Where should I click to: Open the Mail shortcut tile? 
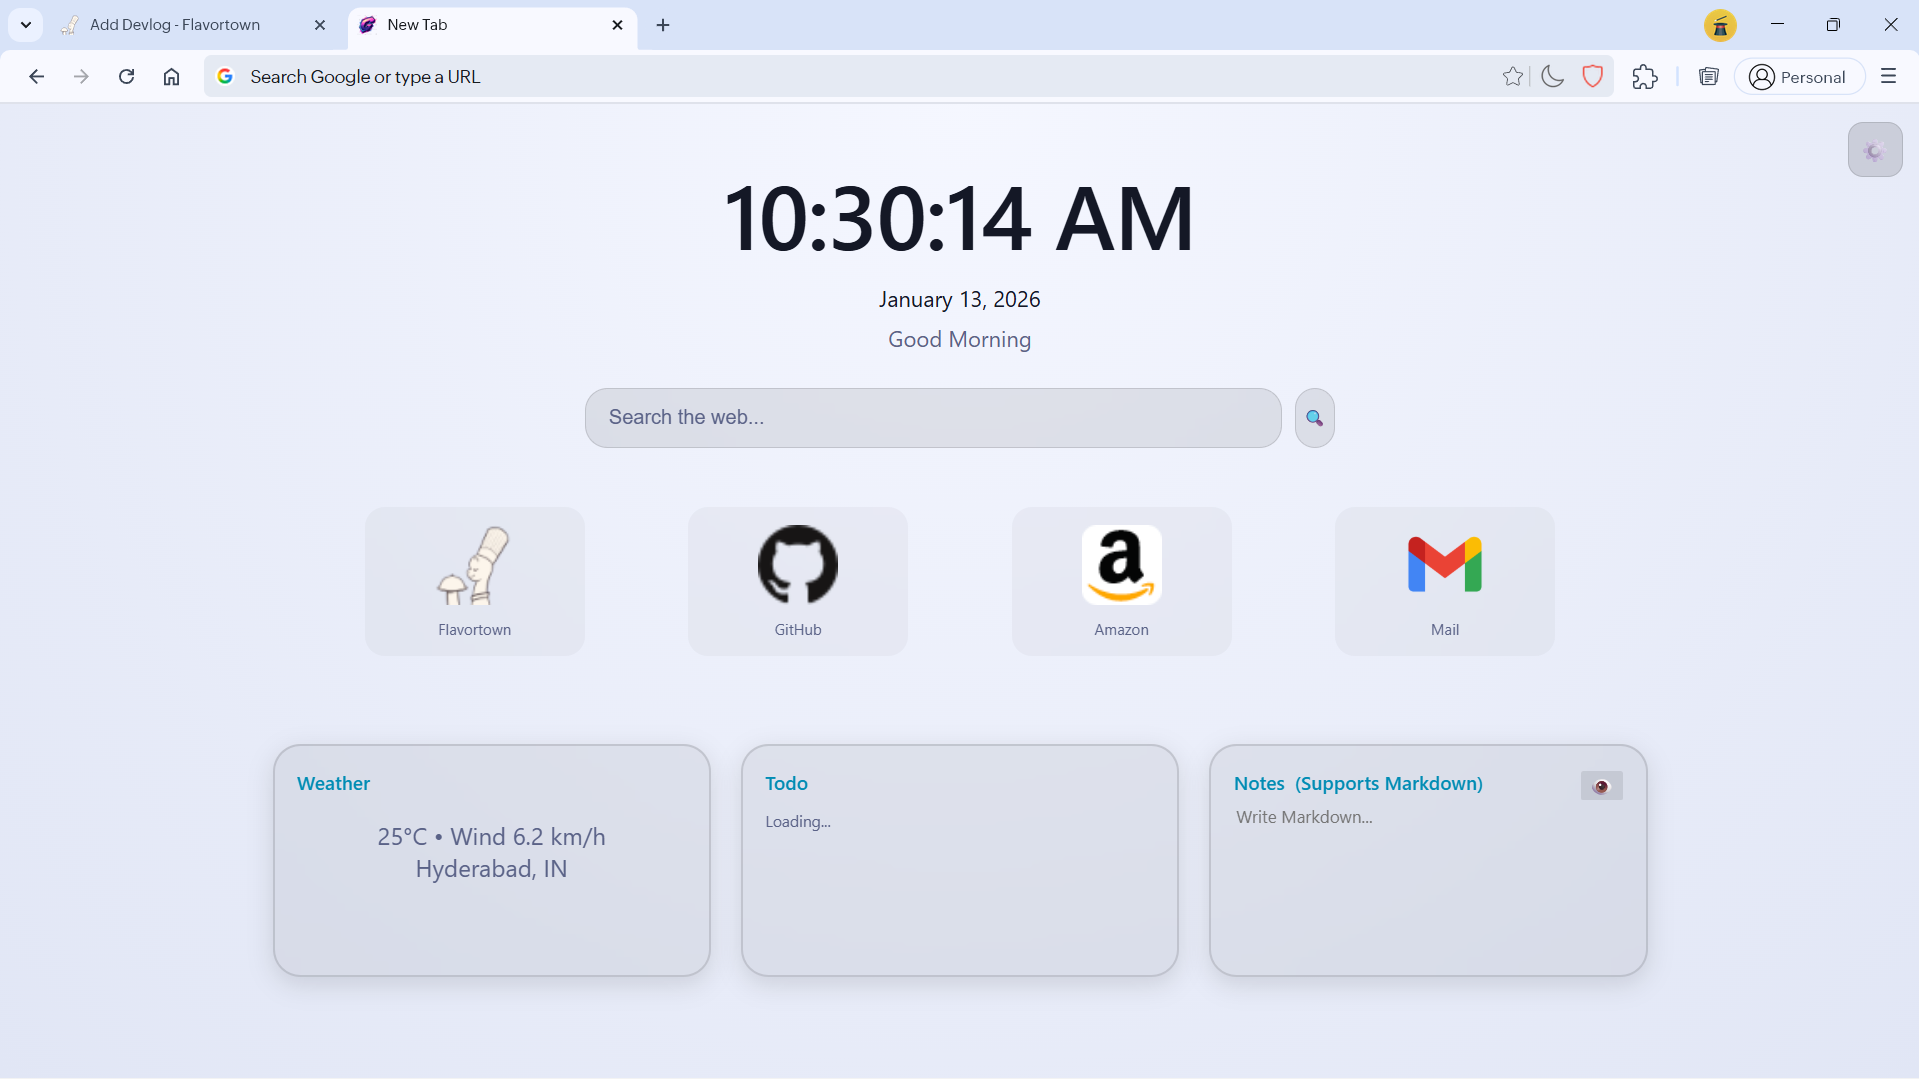click(x=1444, y=581)
